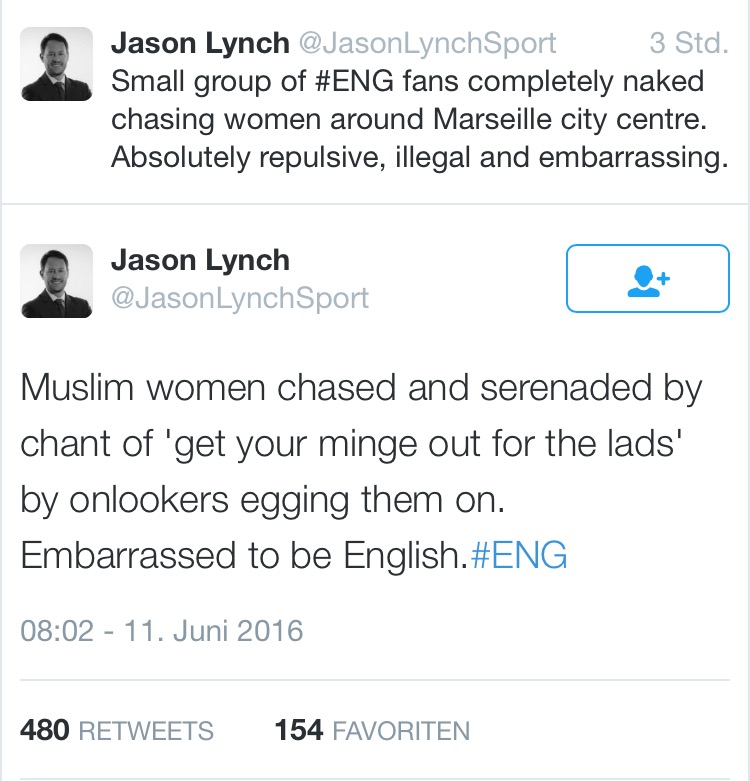View the 154 Favoriten list
The width and height of the screenshot is (750, 781).
point(372,731)
